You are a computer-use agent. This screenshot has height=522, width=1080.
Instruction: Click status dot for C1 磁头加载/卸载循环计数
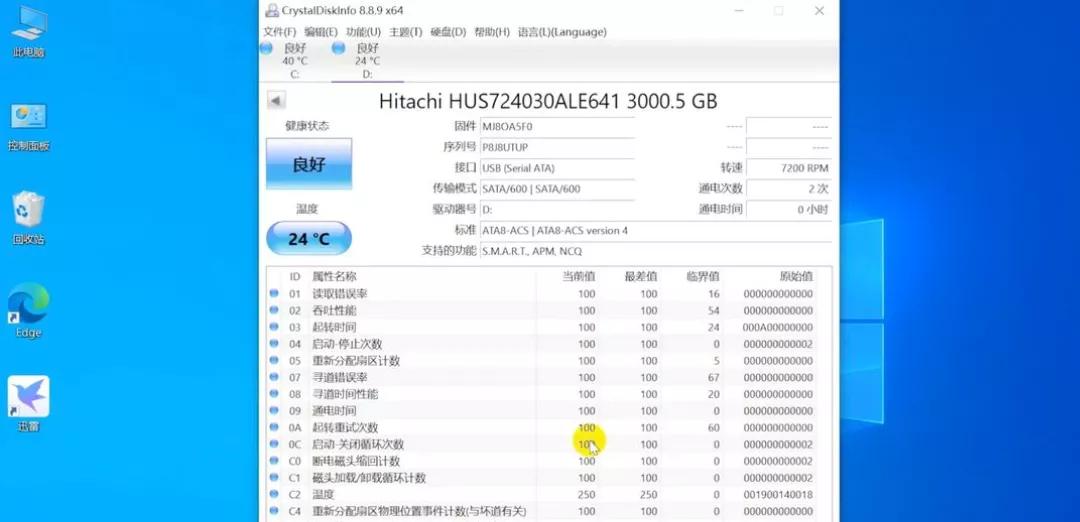point(273,477)
